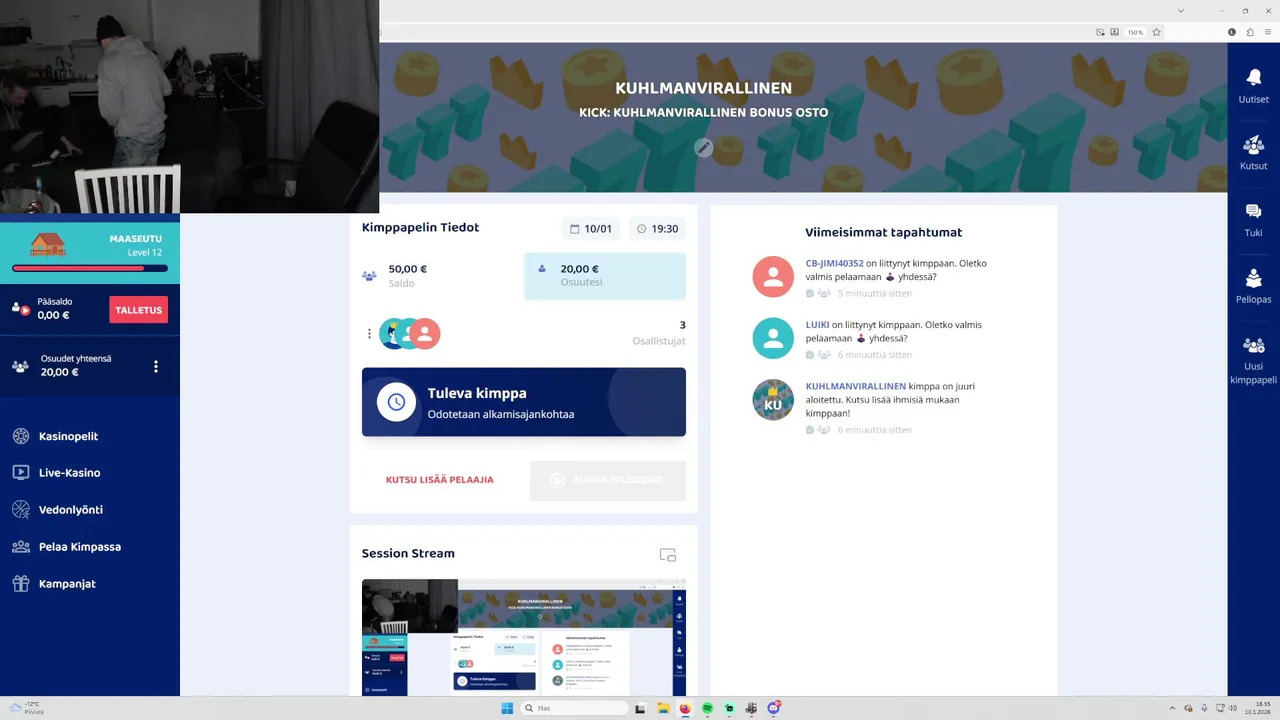
Task: Click the Osuudet yhteensä group icon
Action: (20, 367)
